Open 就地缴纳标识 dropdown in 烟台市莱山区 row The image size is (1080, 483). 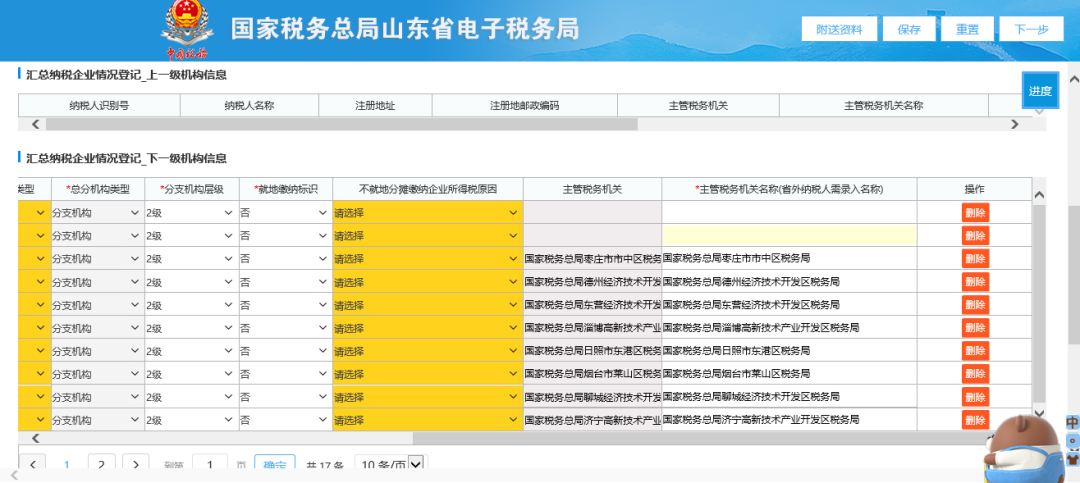[286, 374]
